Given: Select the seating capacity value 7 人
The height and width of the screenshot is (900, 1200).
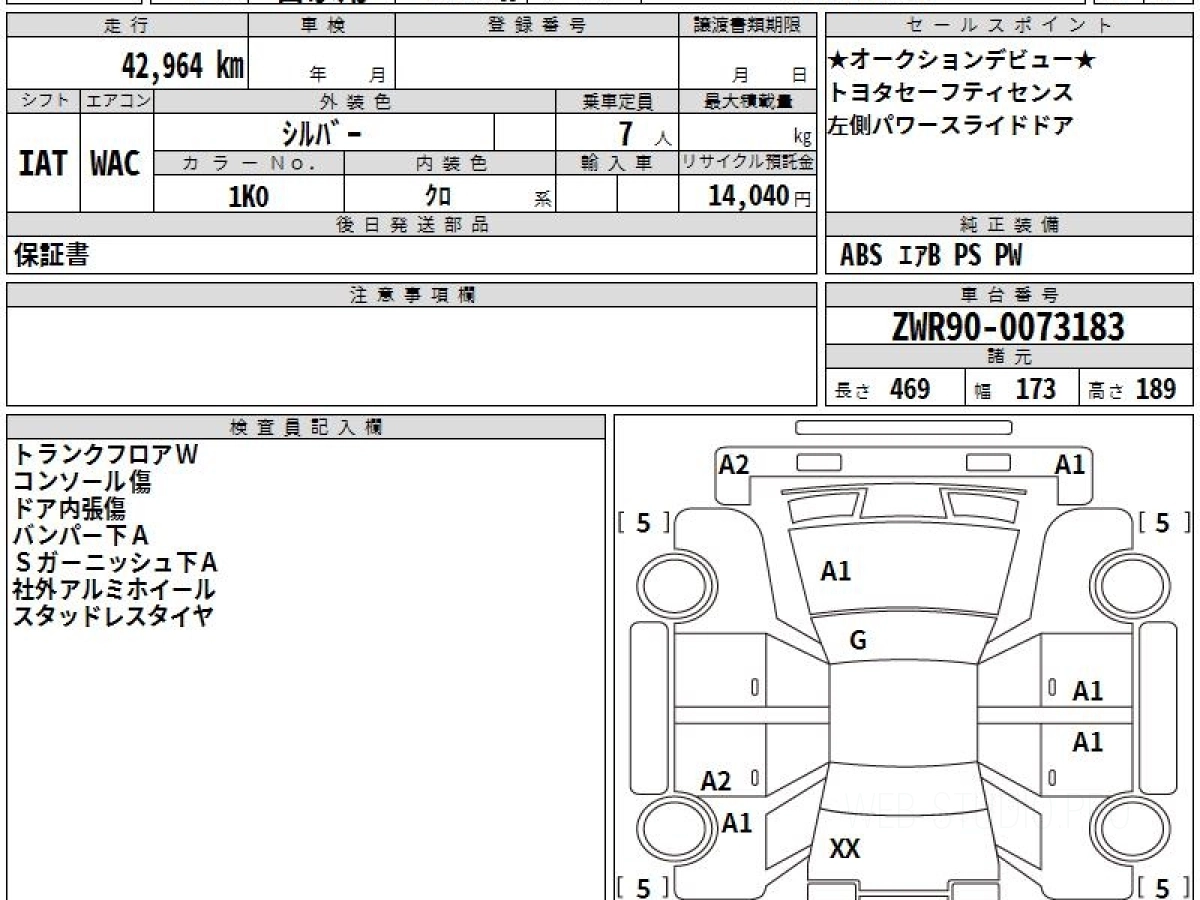Looking at the screenshot, I should pyautogui.click(x=645, y=133).
